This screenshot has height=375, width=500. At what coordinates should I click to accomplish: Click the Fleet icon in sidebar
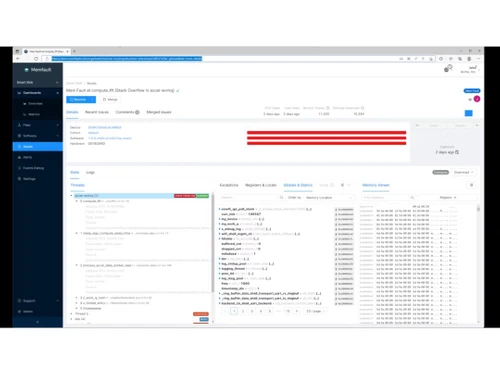coord(19,125)
